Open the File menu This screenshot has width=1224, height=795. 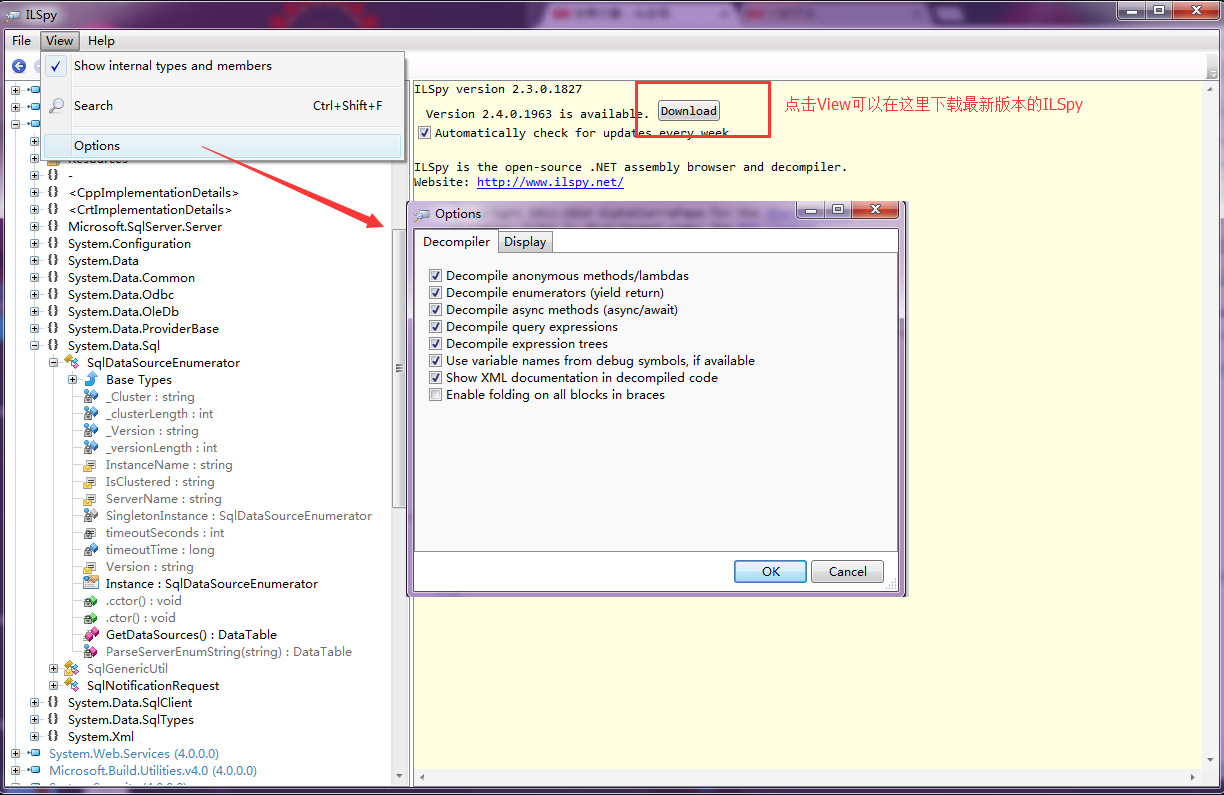click(x=21, y=41)
